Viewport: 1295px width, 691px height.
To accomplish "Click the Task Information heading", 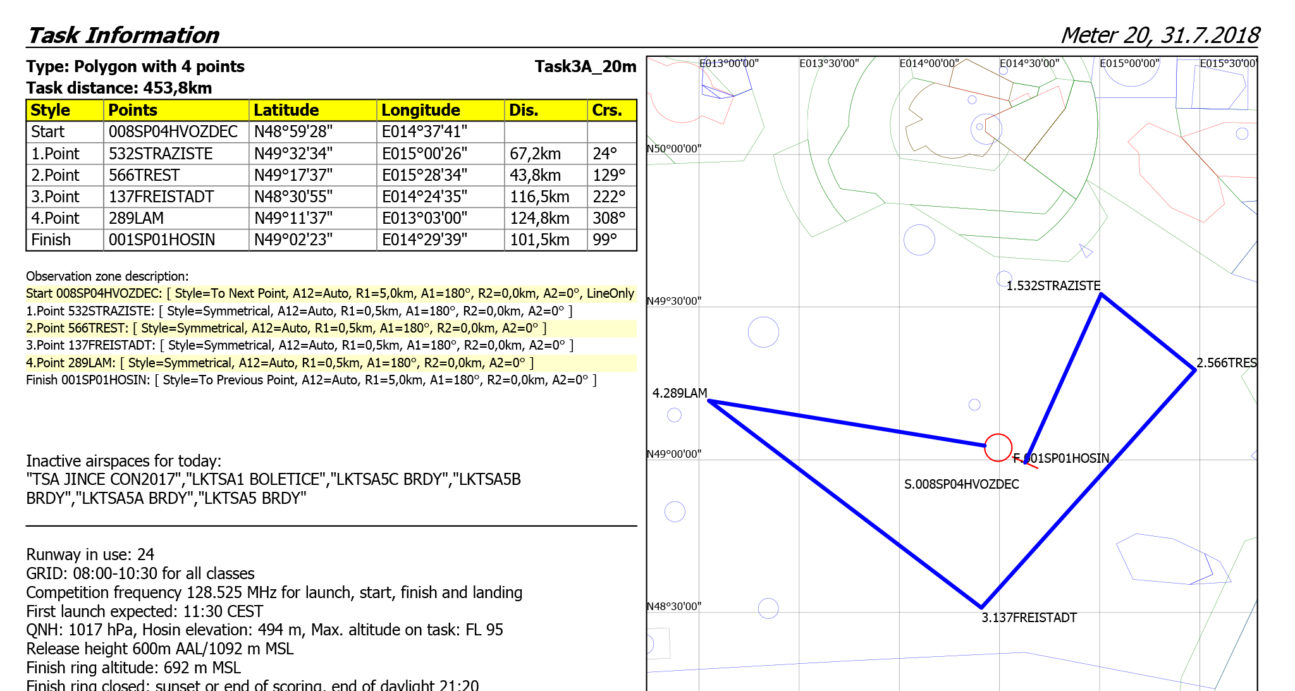I will point(123,35).
